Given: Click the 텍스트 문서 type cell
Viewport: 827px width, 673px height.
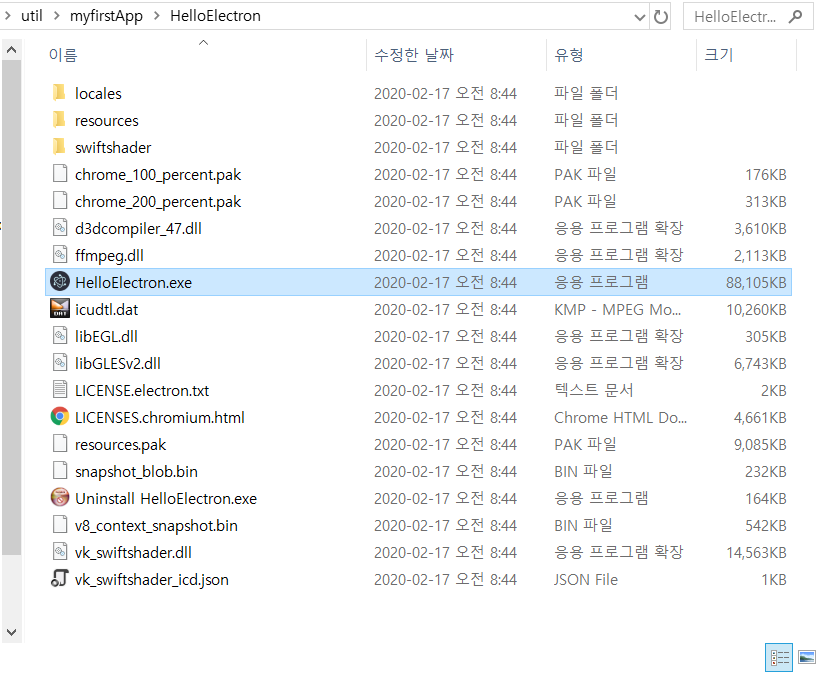Looking at the screenshot, I should [593, 390].
